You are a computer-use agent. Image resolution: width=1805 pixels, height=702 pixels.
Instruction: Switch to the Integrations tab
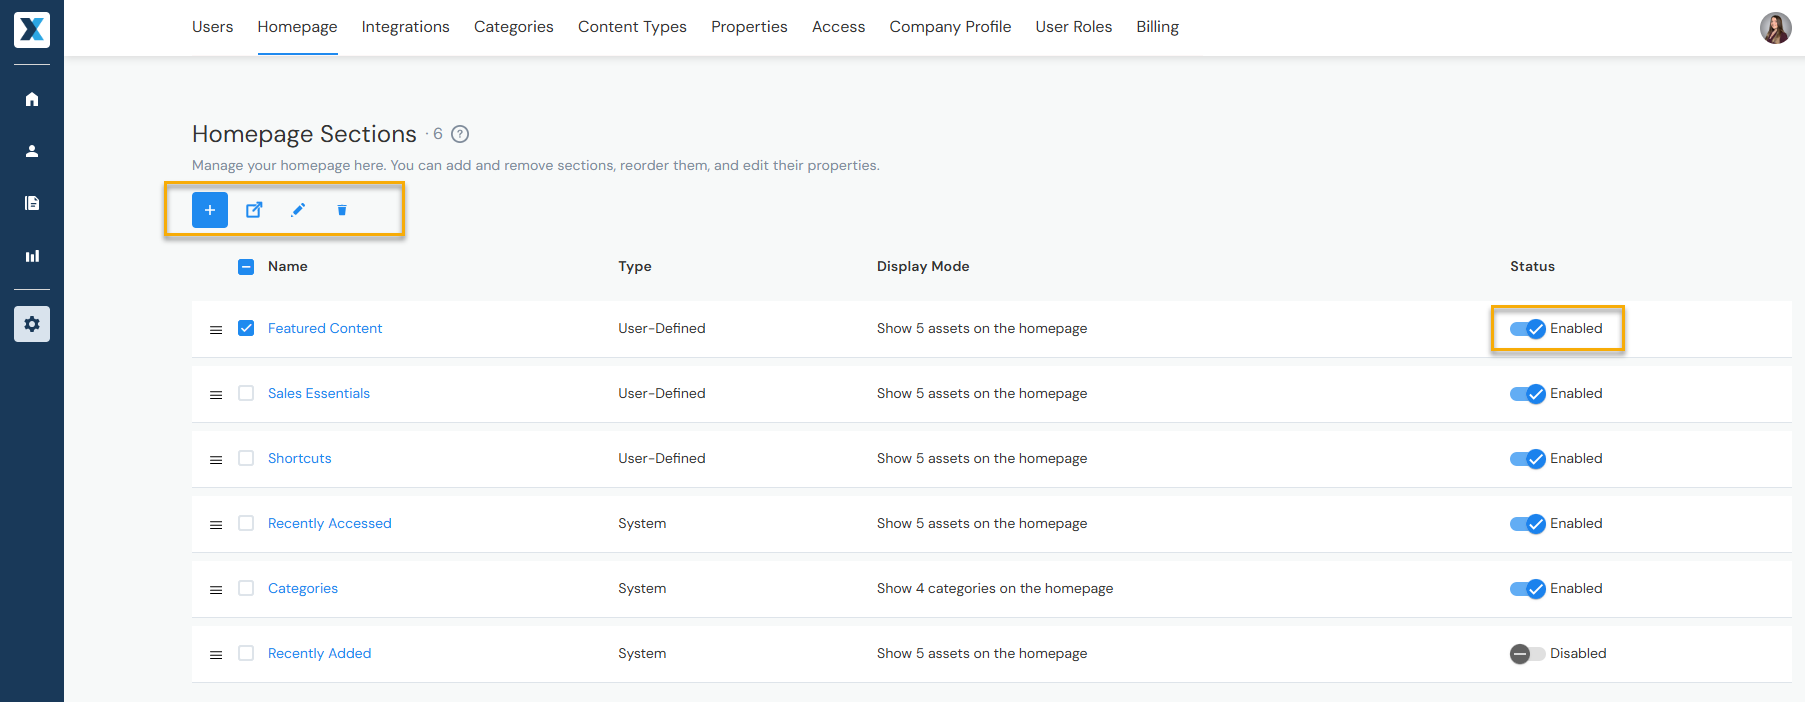click(x=405, y=27)
